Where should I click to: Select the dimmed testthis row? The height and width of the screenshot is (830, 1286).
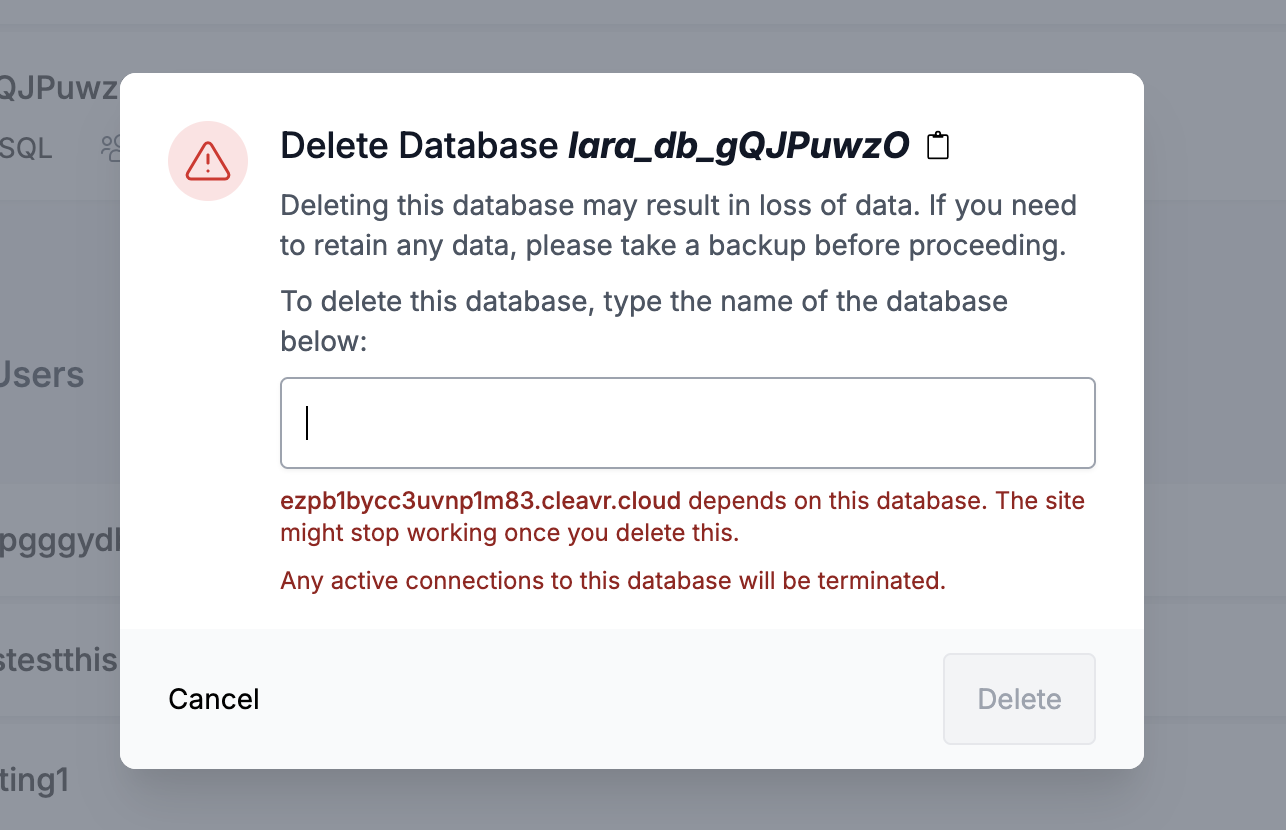(60, 660)
